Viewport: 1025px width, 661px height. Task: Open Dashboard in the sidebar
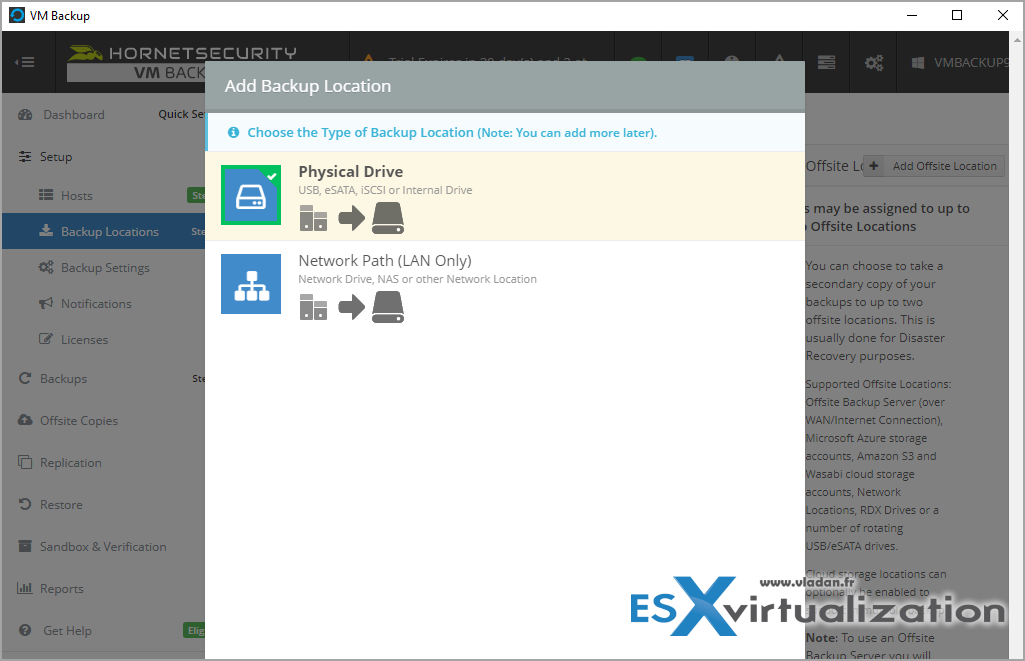click(x=74, y=114)
